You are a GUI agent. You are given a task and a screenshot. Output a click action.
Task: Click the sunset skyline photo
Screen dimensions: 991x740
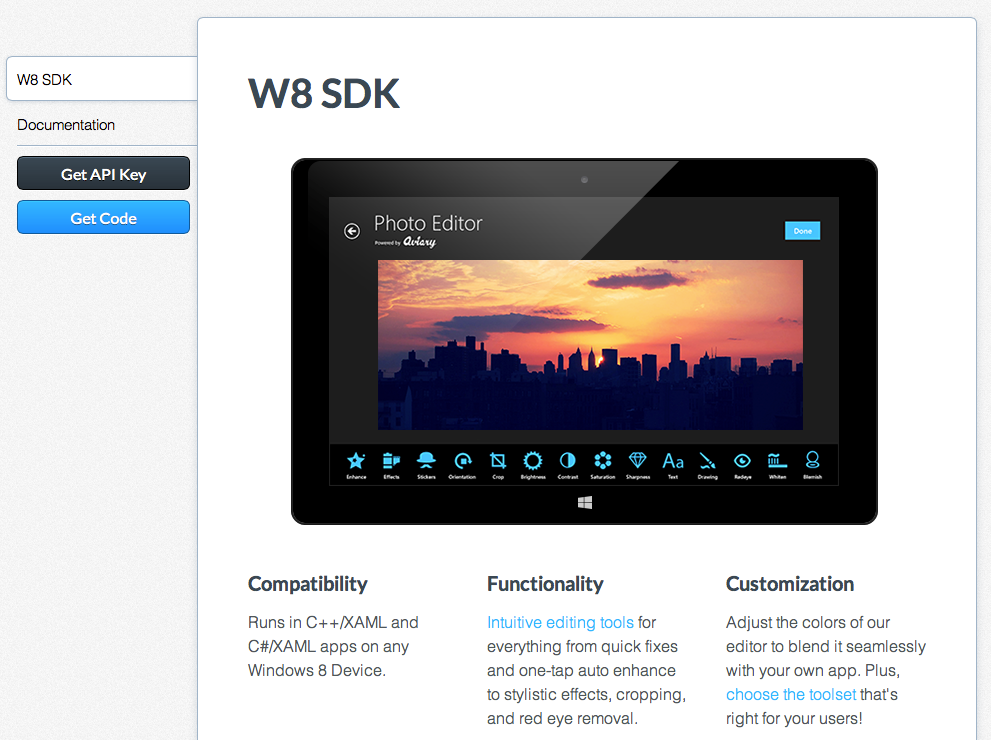point(590,345)
